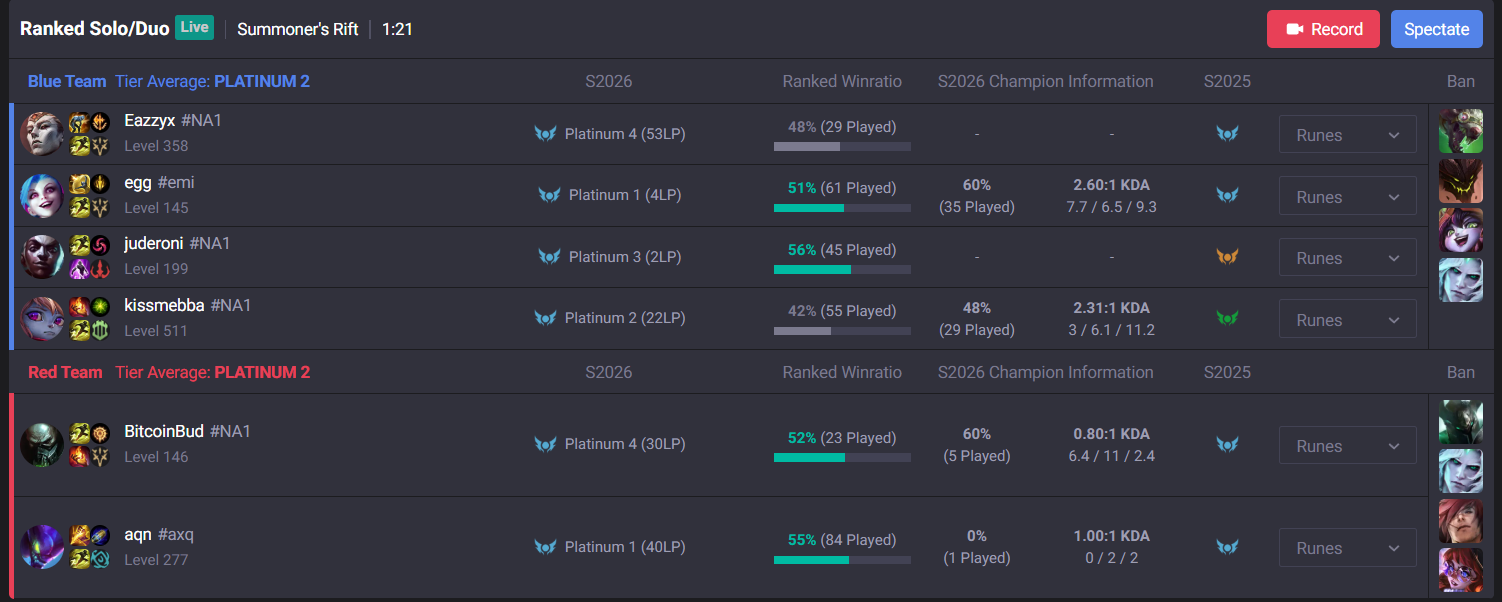Click aqn's champion portrait icon
This screenshot has height=602, width=1502.
(42, 547)
